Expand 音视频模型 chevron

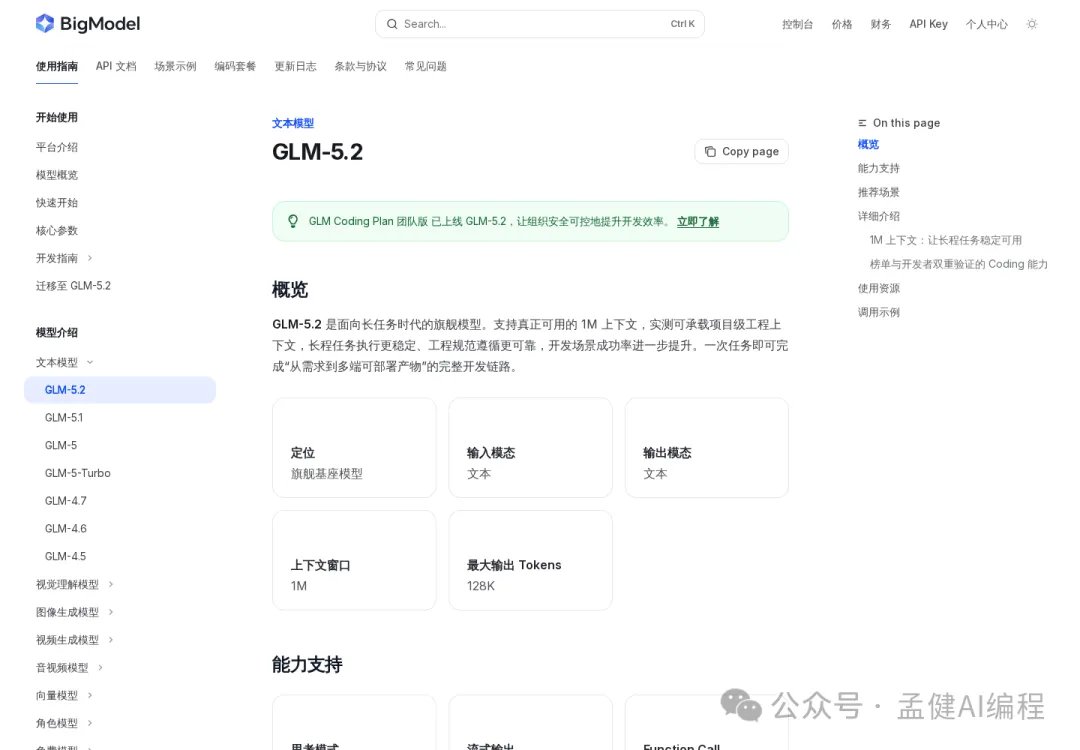(x=101, y=667)
